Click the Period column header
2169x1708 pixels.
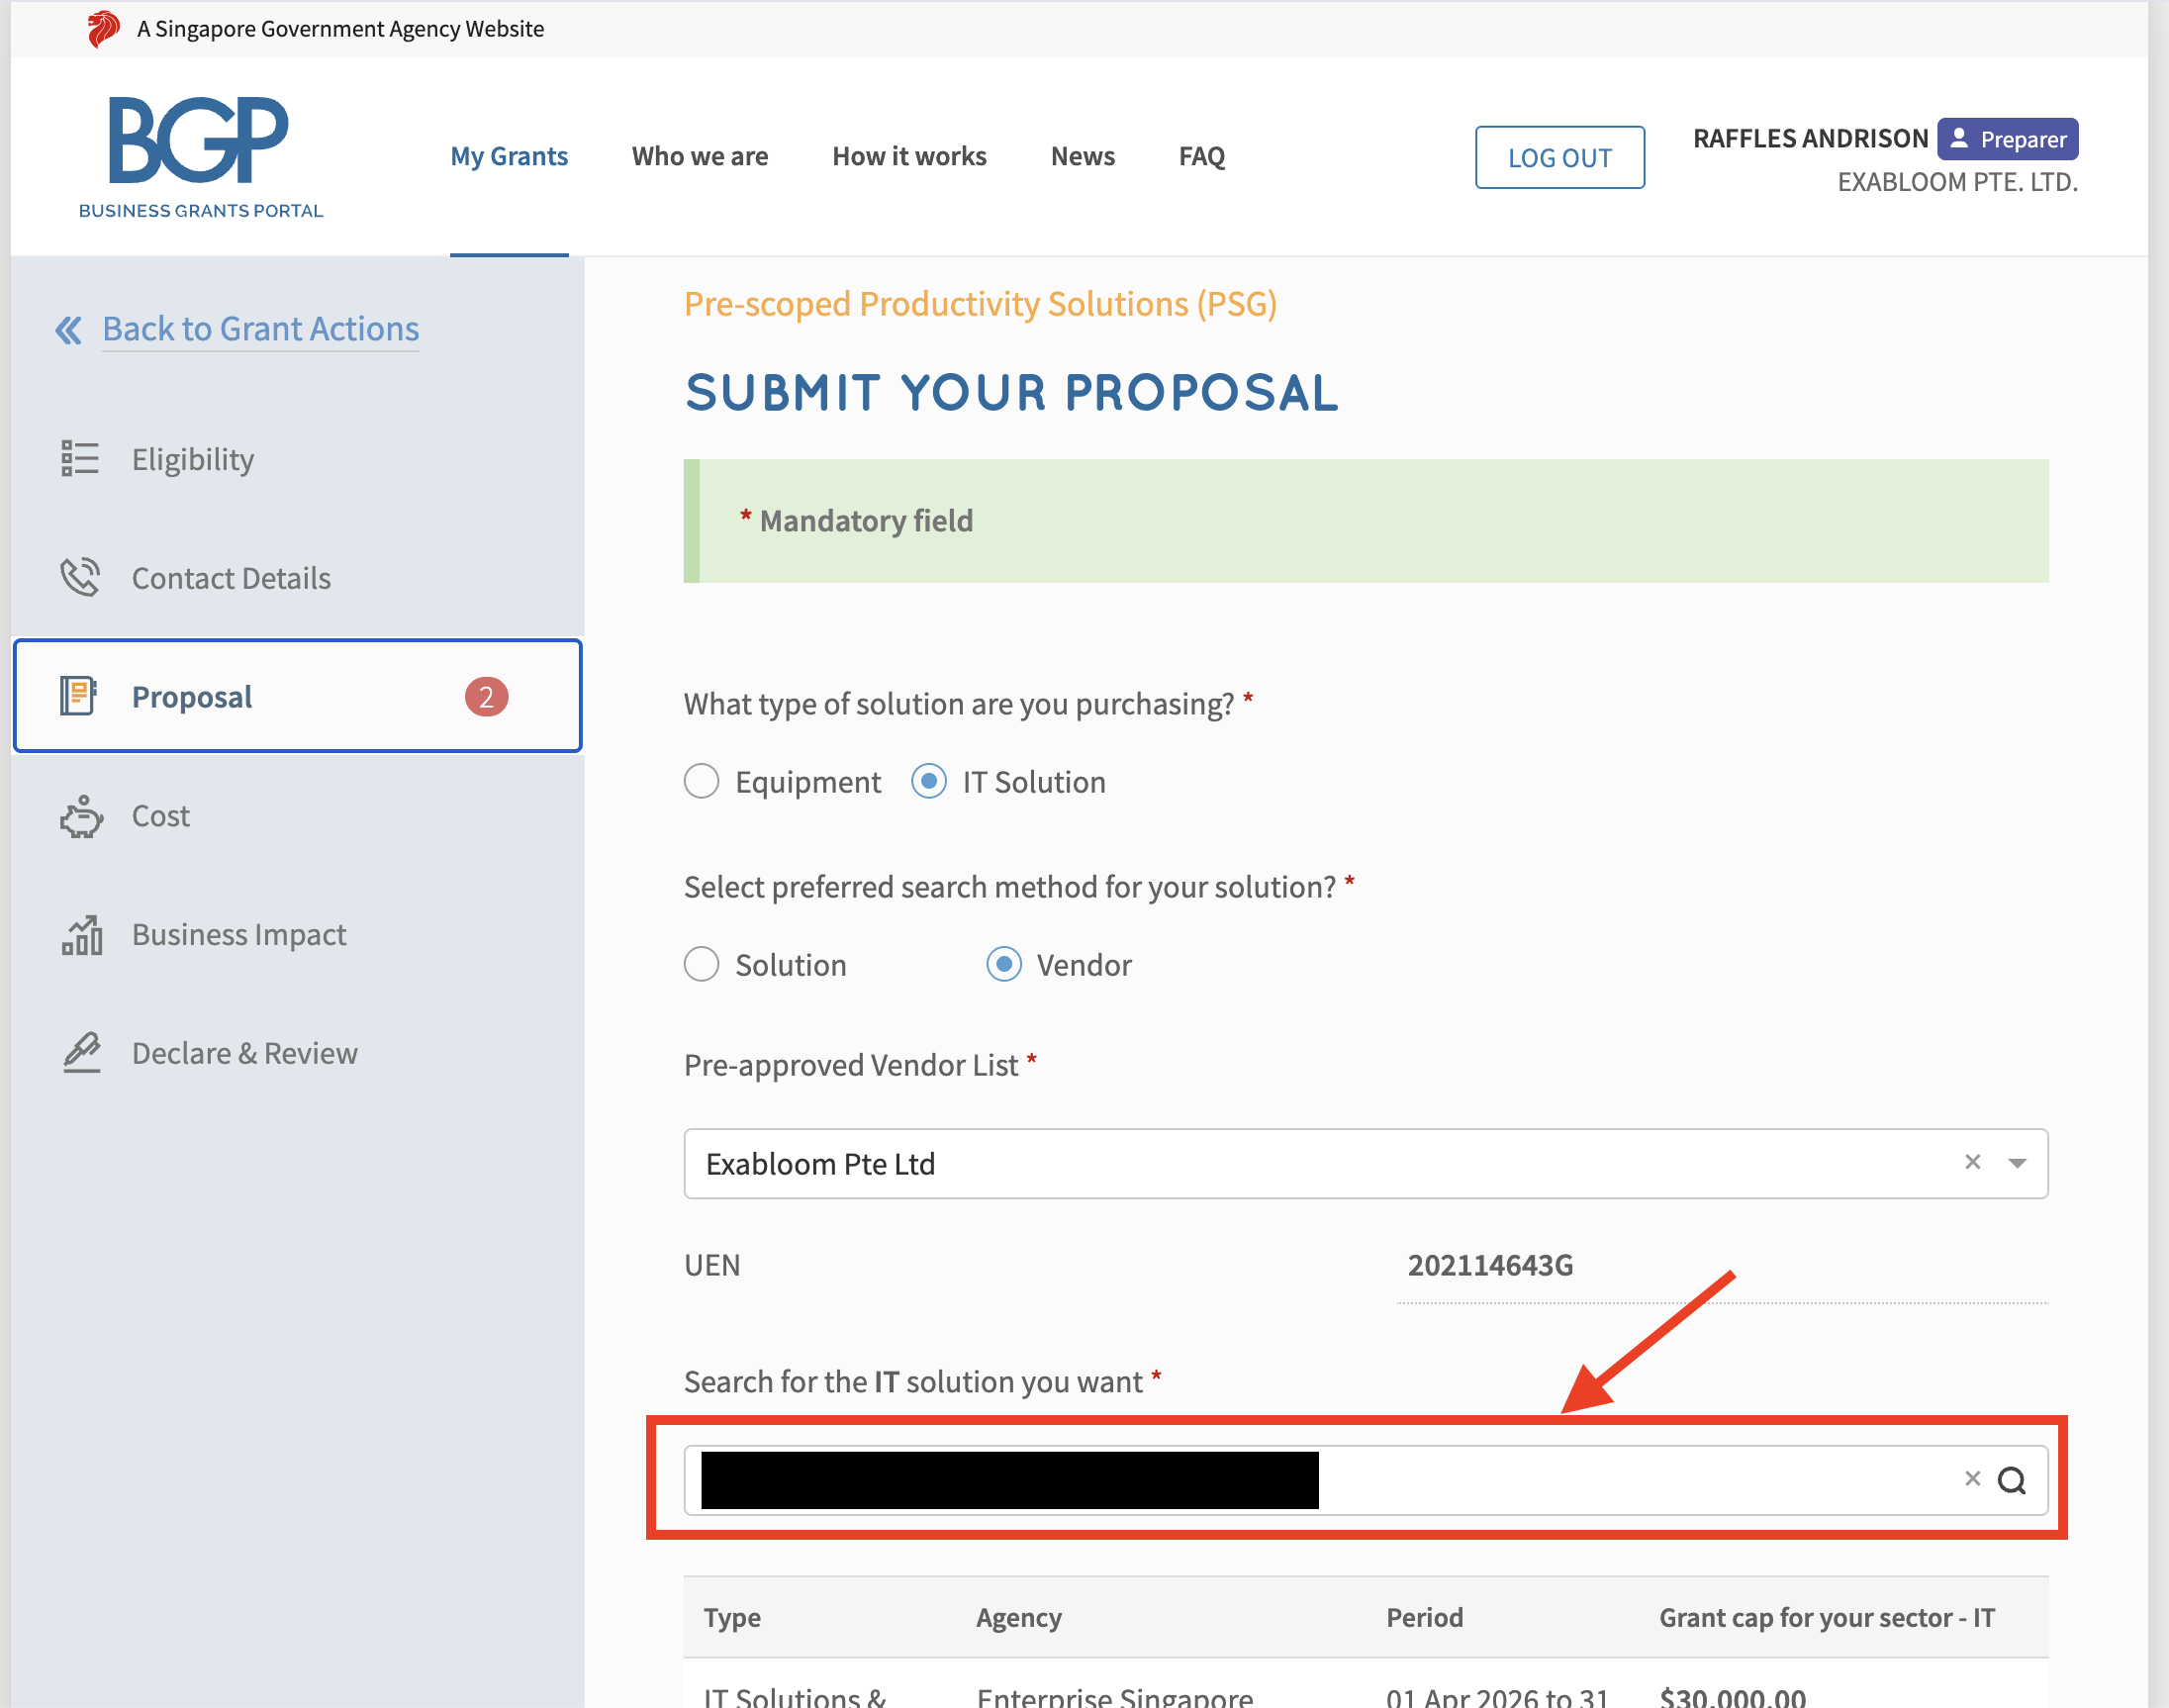tap(1424, 1617)
